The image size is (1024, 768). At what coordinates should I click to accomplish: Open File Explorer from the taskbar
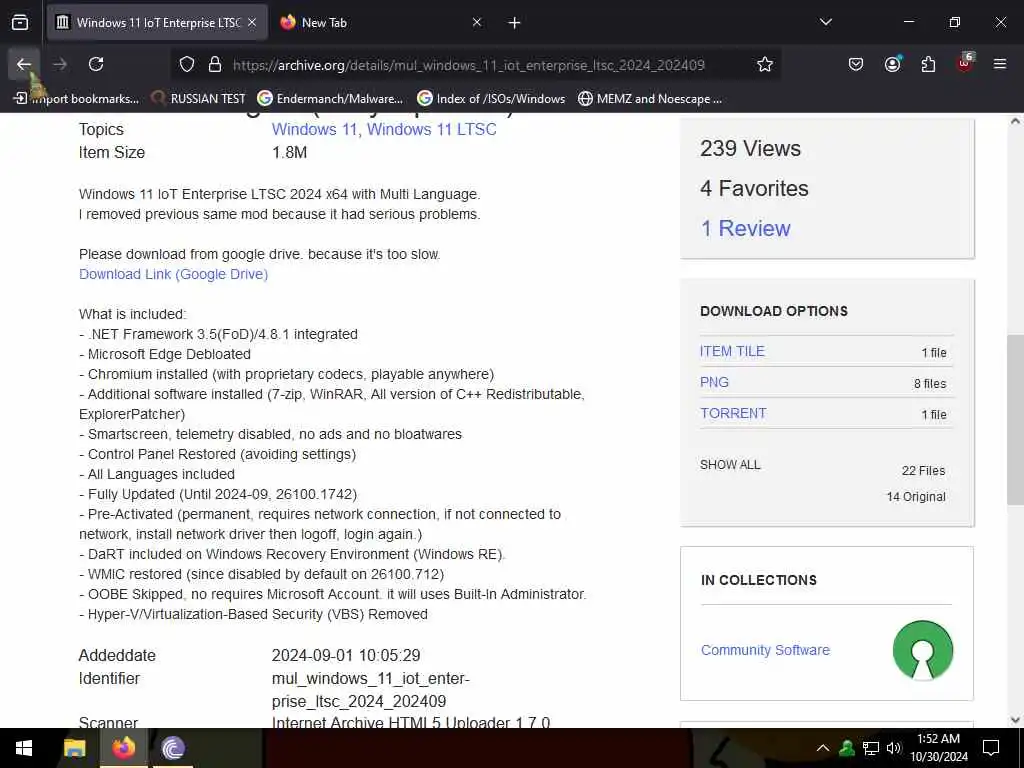74,748
